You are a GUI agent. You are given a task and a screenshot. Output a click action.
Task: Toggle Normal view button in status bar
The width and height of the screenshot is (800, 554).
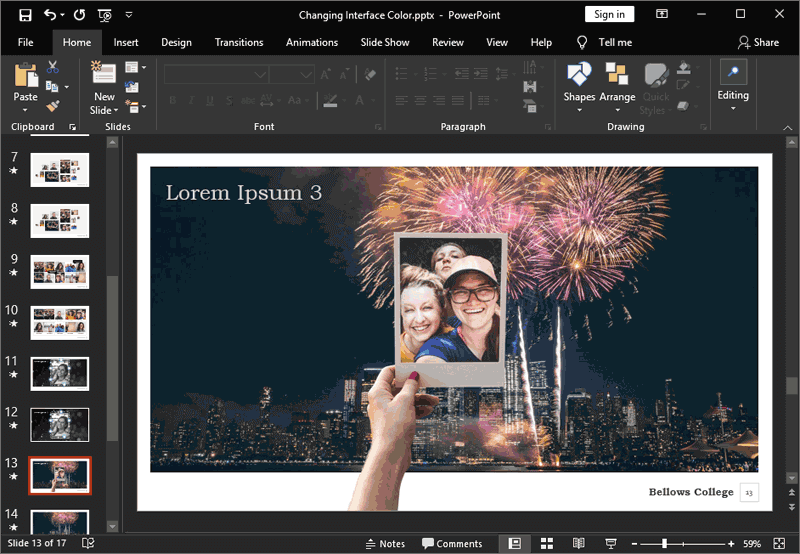515,543
